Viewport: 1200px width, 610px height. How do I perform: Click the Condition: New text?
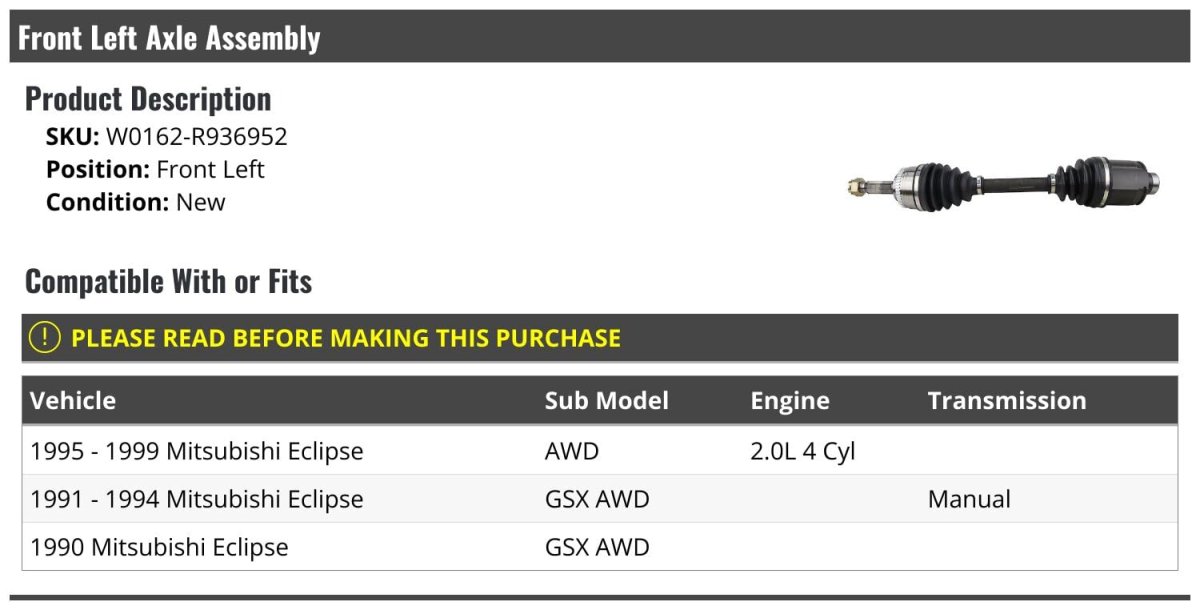point(135,202)
